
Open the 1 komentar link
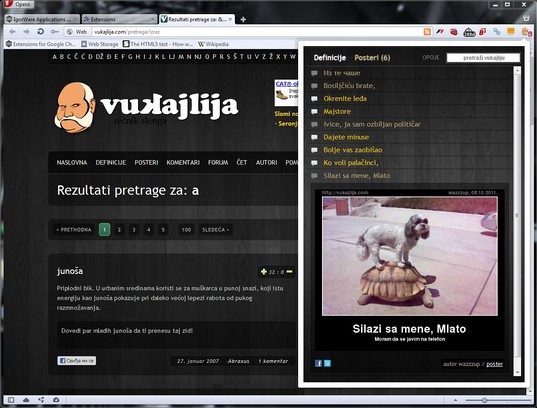pos(273,361)
